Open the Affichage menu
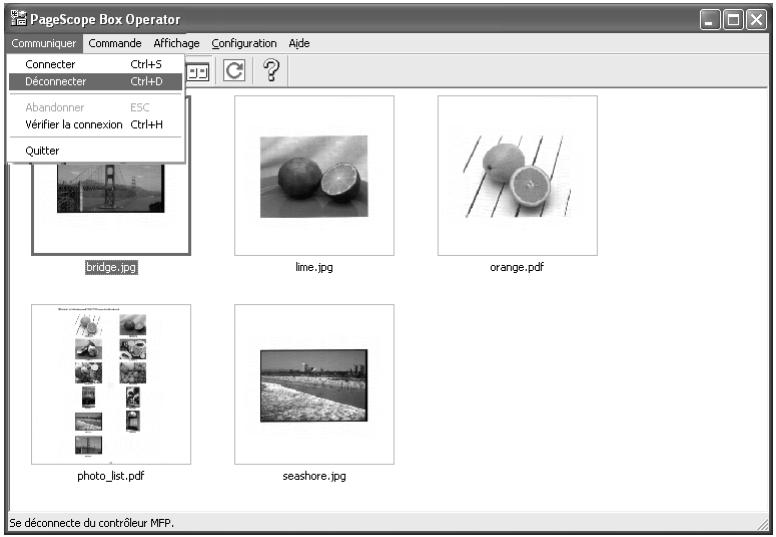Screen dimensions: 776x537 click(x=176, y=44)
